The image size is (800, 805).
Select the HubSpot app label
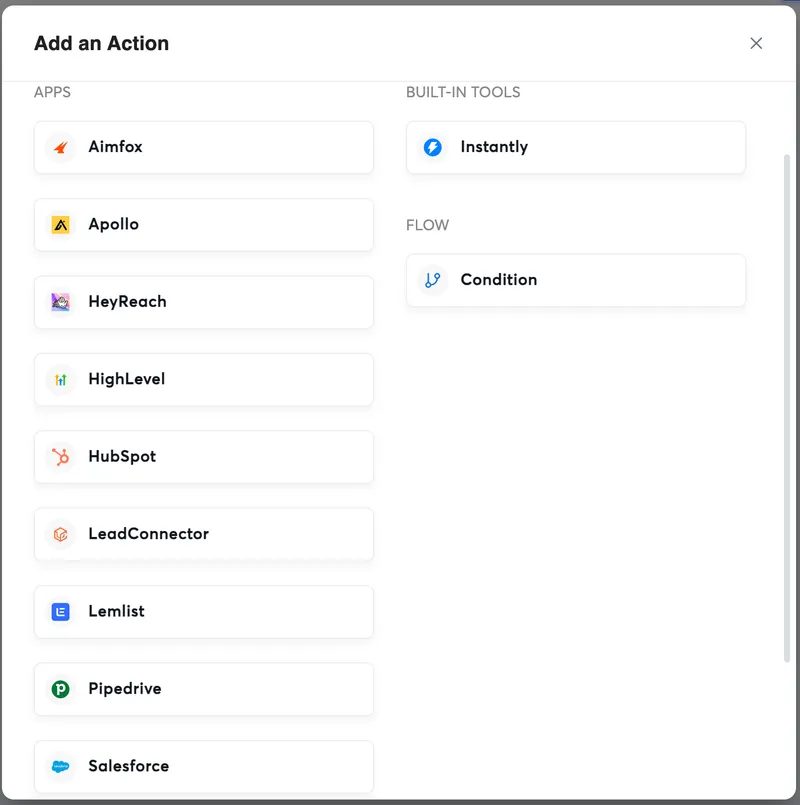122,457
